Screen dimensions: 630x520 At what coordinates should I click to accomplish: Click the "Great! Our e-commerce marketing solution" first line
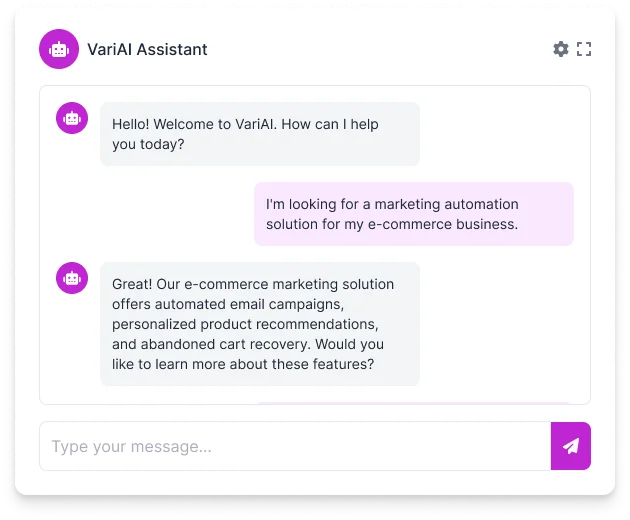point(253,284)
